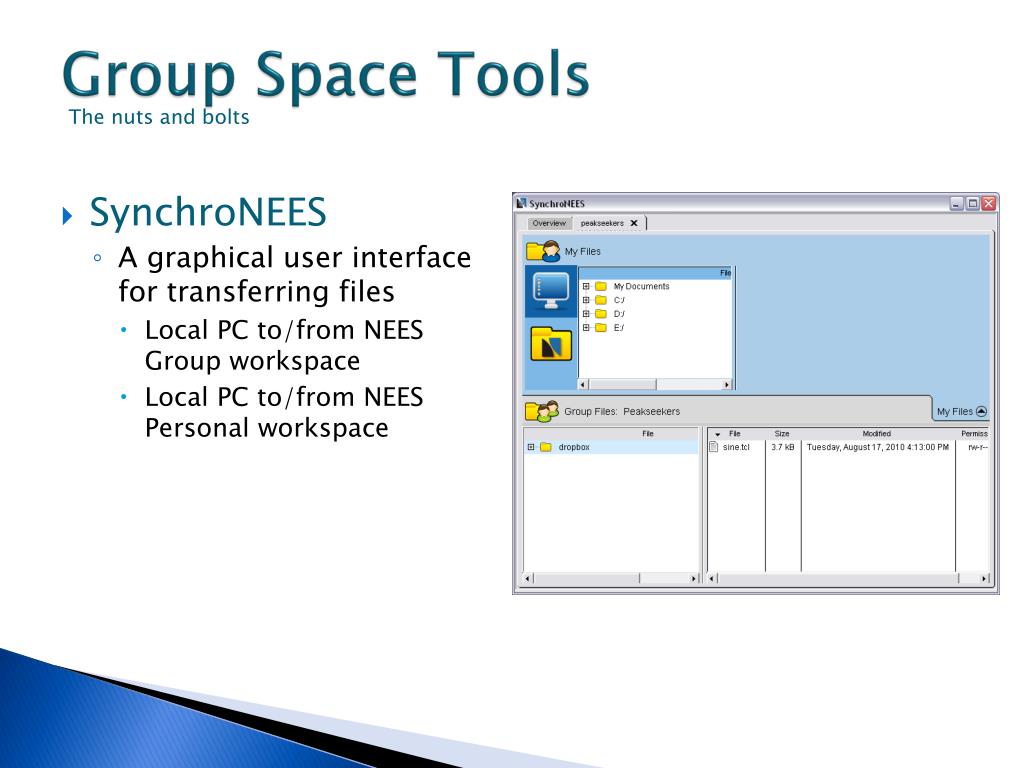The image size is (1024, 768).
Task: Expand the D:/ drive node
Action: (x=586, y=313)
